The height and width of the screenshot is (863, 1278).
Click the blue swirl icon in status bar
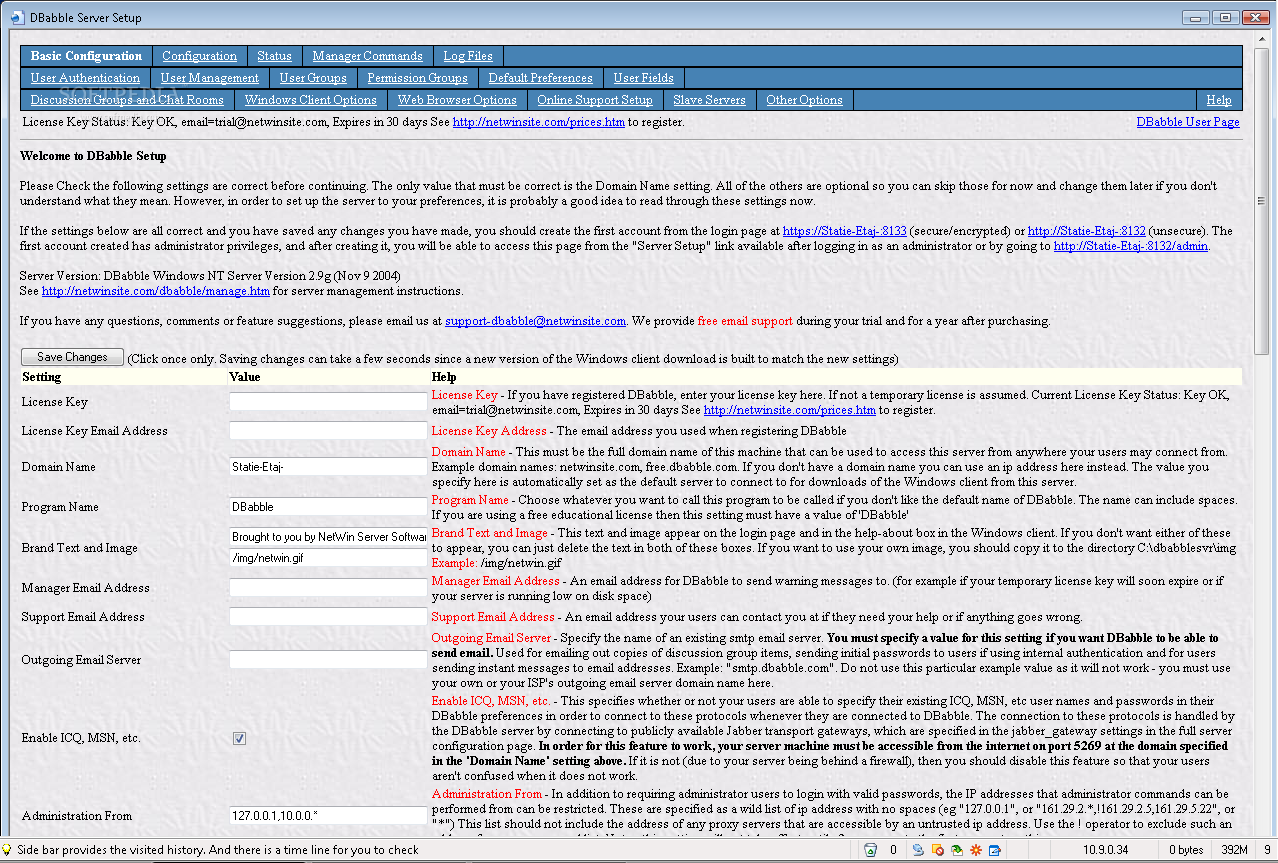918,850
